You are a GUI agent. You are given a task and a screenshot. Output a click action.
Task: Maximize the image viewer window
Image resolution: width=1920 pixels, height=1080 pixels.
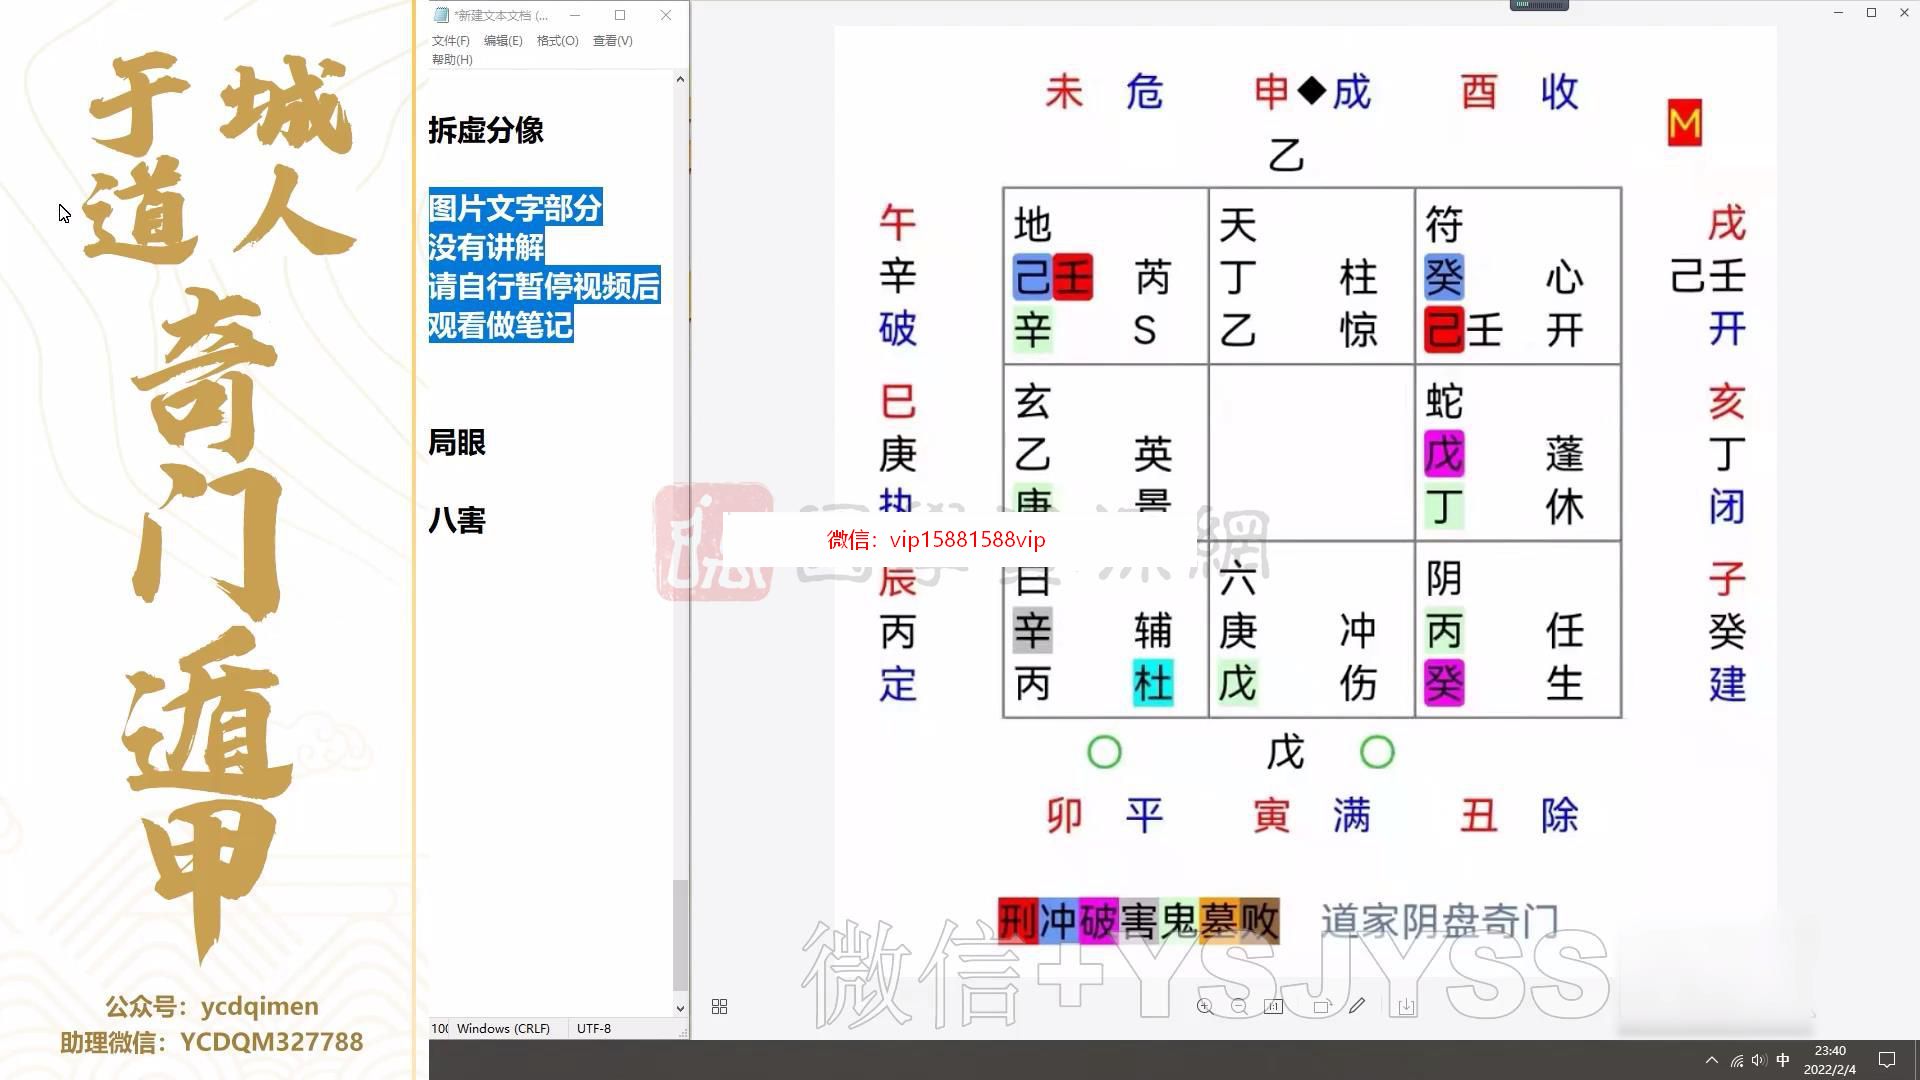coord(1871,12)
